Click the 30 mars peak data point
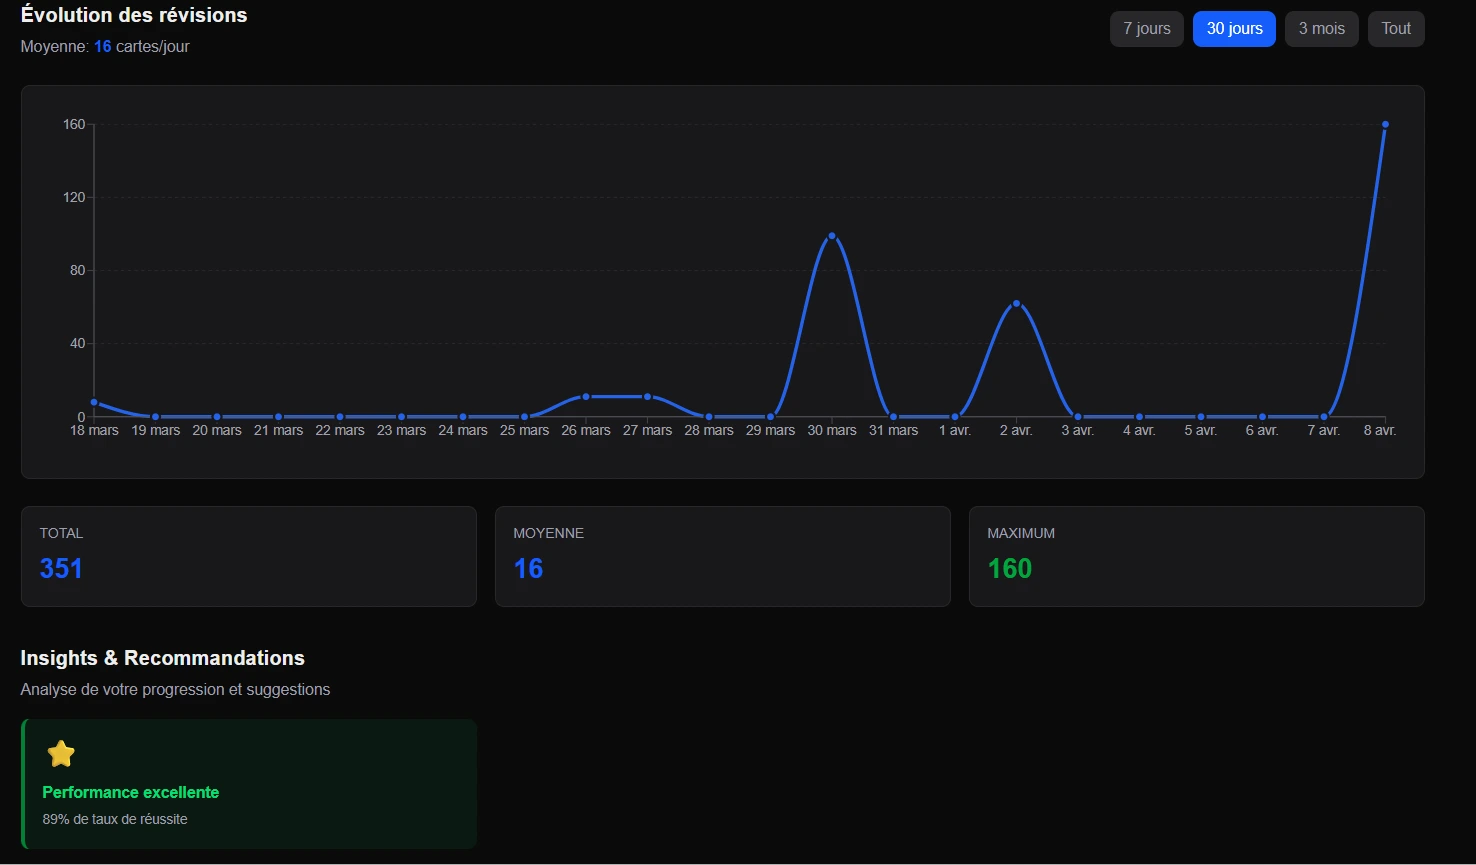Image resolution: width=1476 pixels, height=865 pixels. (x=832, y=236)
